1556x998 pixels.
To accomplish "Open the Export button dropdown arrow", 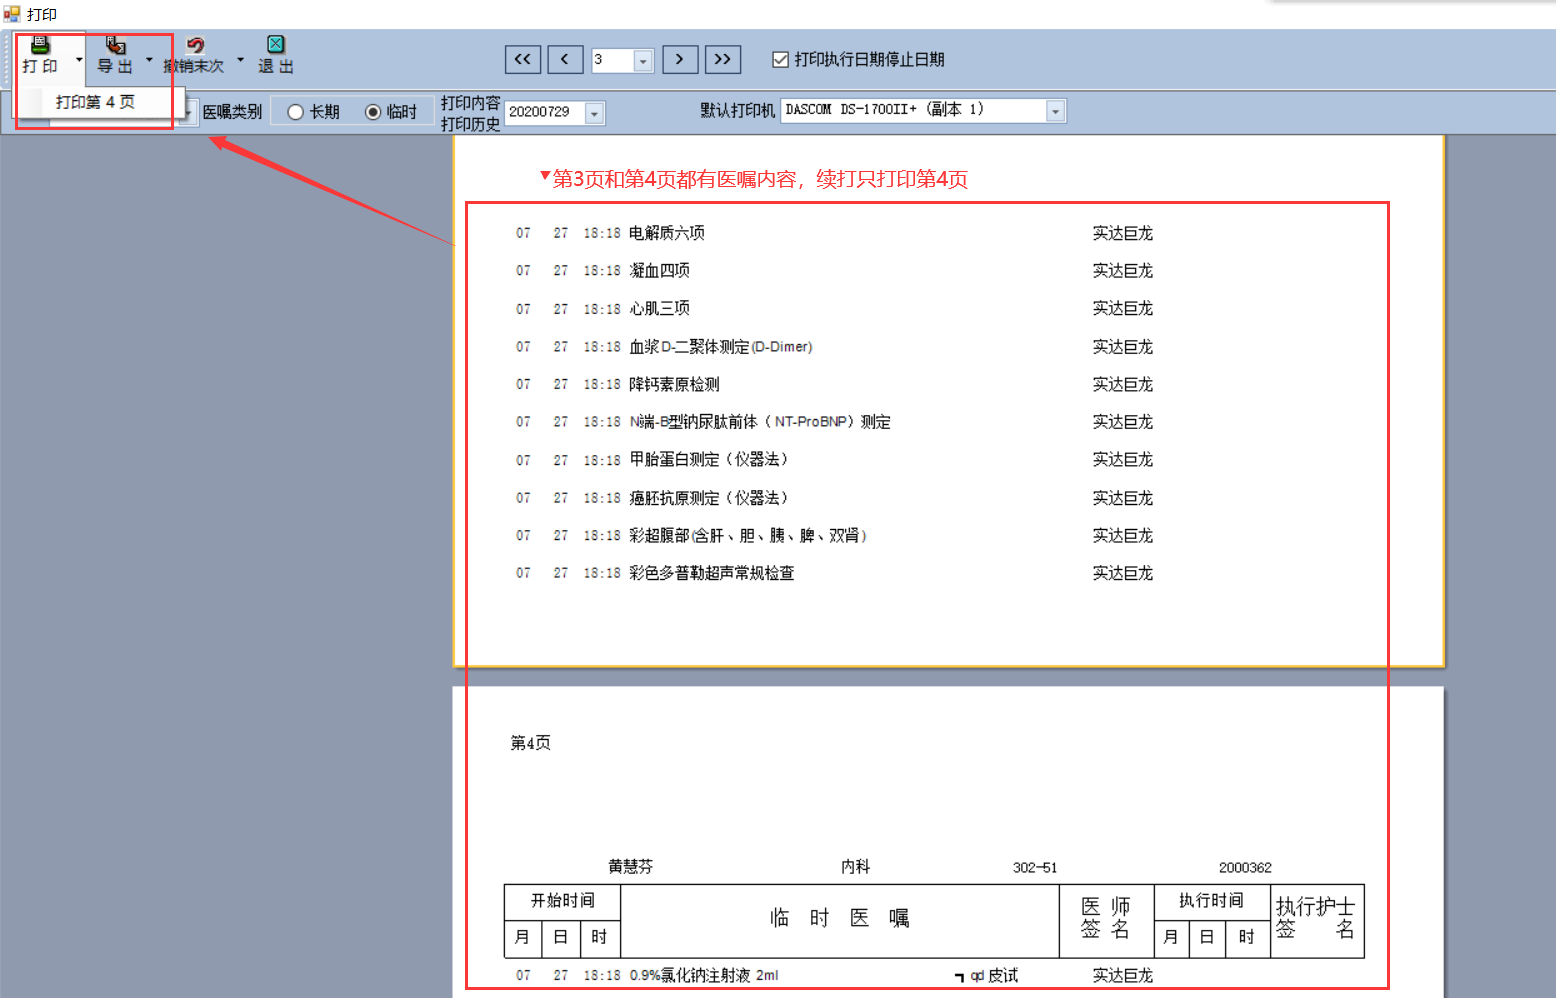I will [149, 59].
